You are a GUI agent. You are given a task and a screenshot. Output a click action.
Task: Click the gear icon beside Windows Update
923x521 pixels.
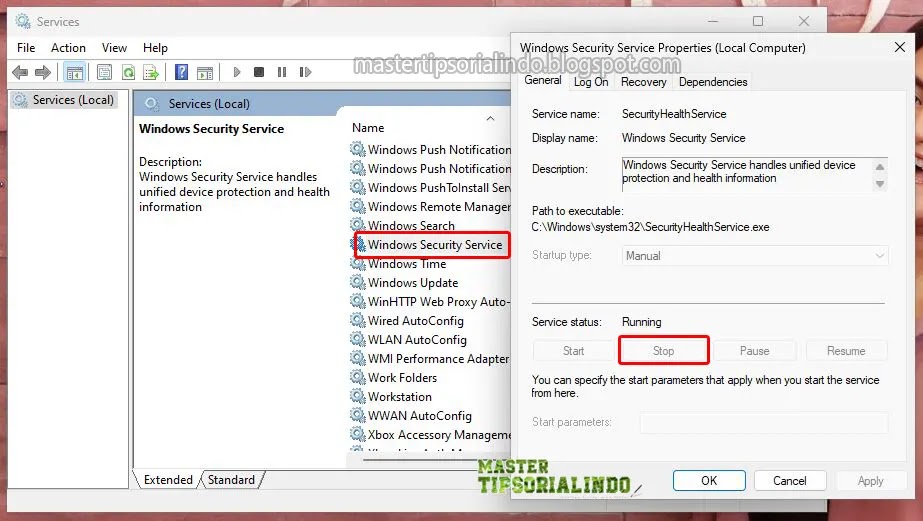pos(358,282)
